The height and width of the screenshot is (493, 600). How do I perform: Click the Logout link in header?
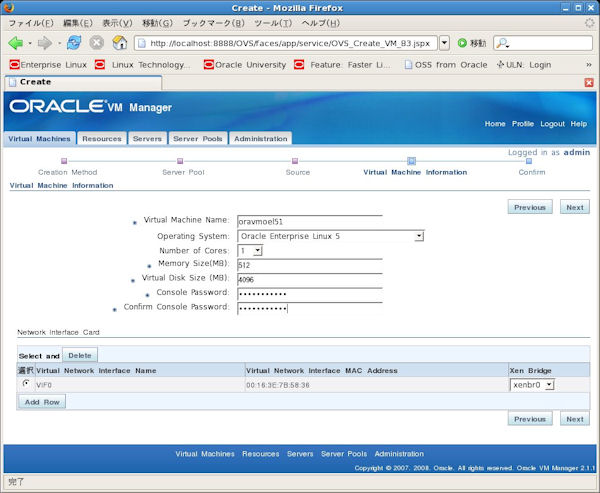click(x=552, y=124)
